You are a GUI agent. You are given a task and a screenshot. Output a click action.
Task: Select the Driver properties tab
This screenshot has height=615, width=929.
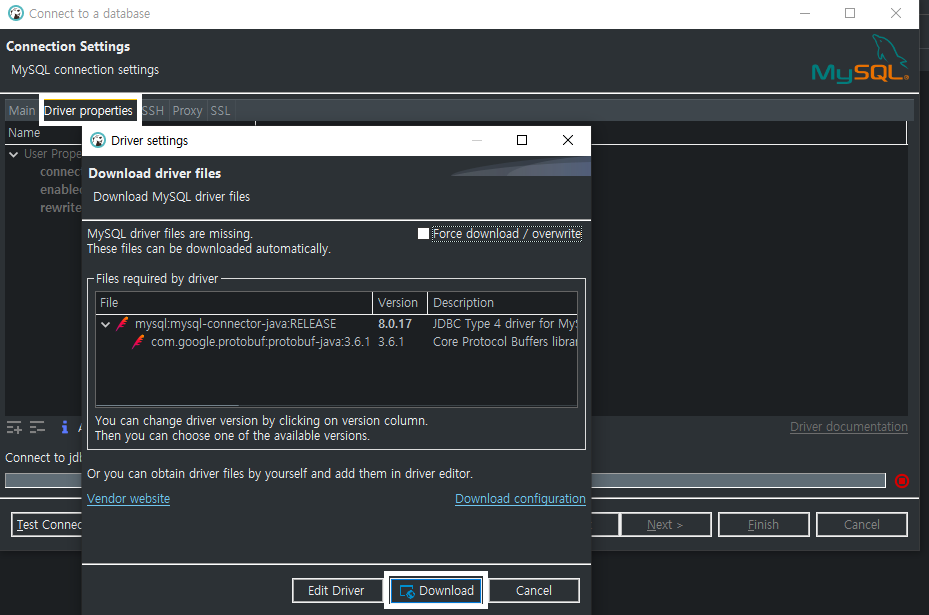[88, 111]
